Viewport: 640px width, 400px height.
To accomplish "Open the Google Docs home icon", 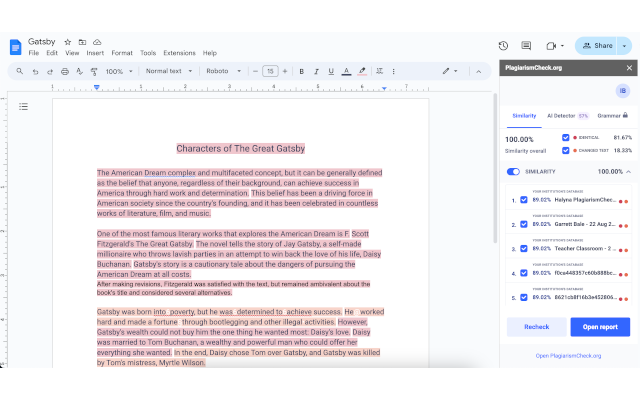I will 16,47.
